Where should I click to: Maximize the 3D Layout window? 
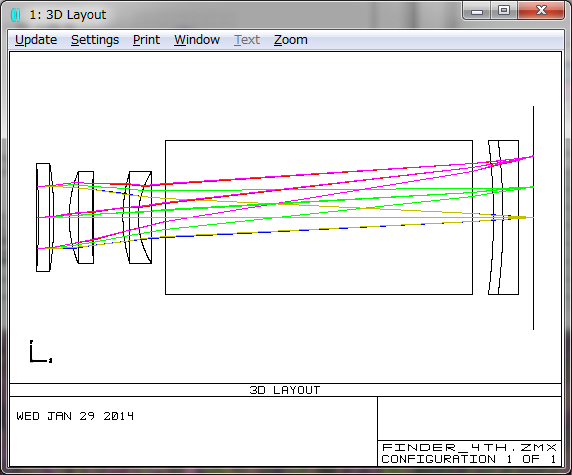coord(504,11)
